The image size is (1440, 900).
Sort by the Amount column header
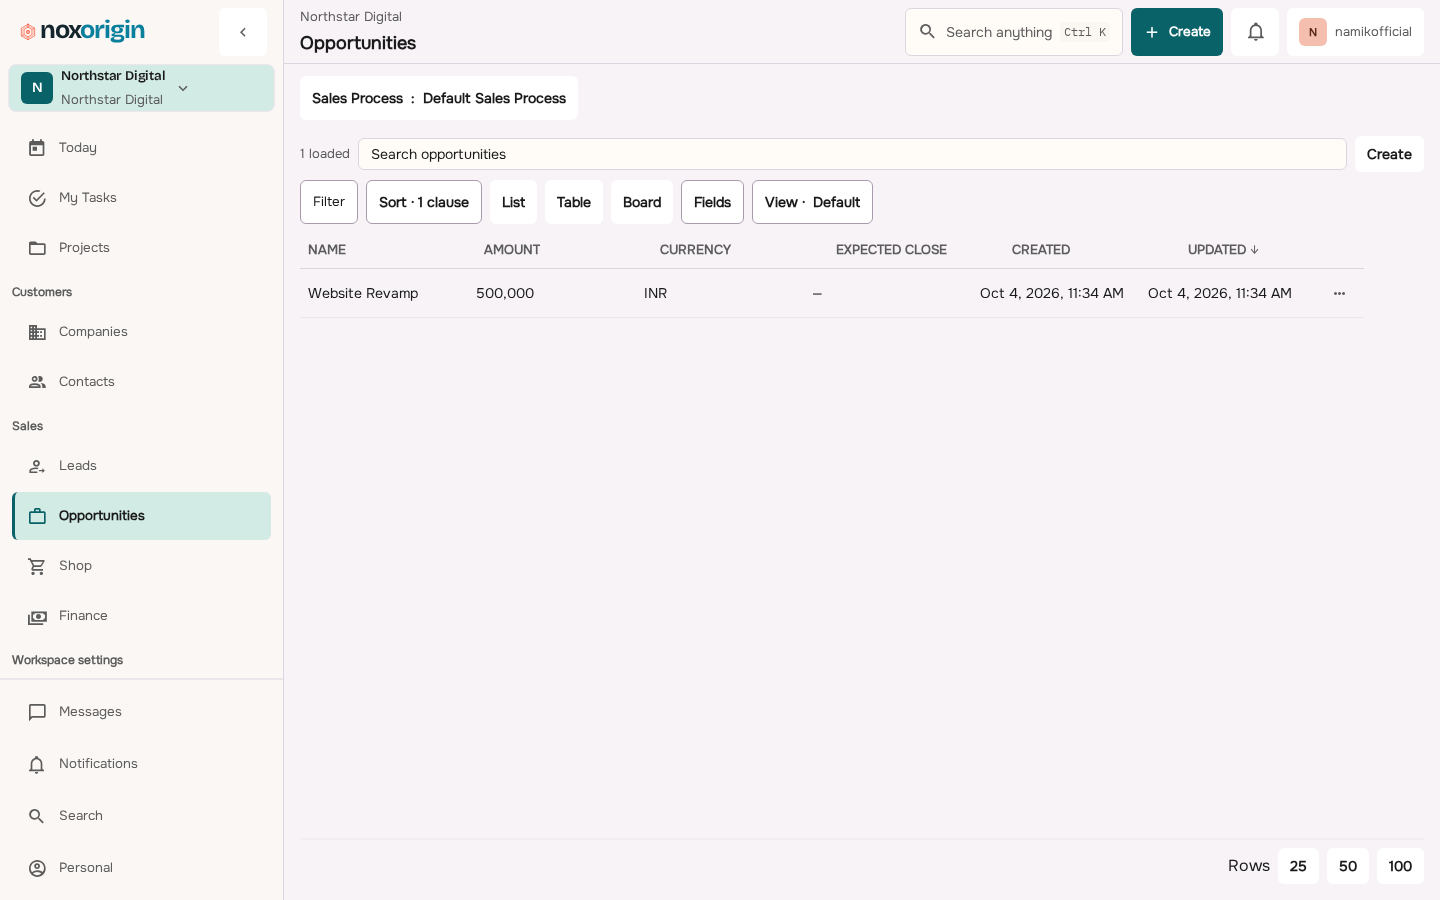pyautogui.click(x=512, y=250)
